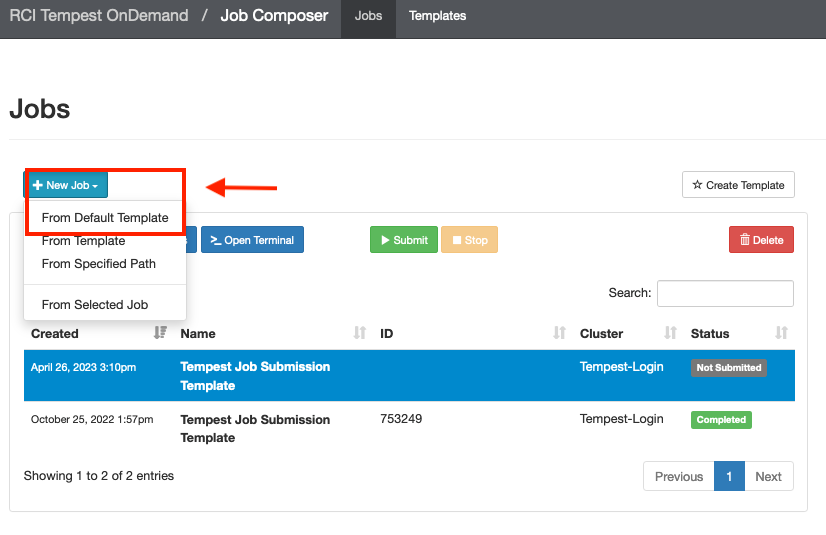Choose From Default Template option

pos(105,217)
